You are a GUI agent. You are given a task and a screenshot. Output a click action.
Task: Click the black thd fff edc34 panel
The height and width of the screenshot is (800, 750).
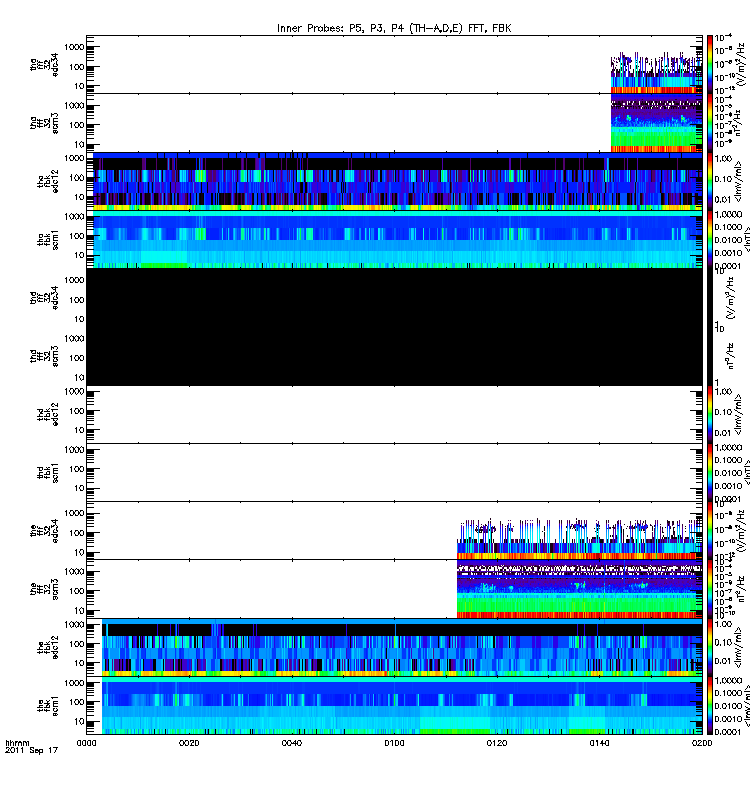pyautogui.click(x=394, y=297)
